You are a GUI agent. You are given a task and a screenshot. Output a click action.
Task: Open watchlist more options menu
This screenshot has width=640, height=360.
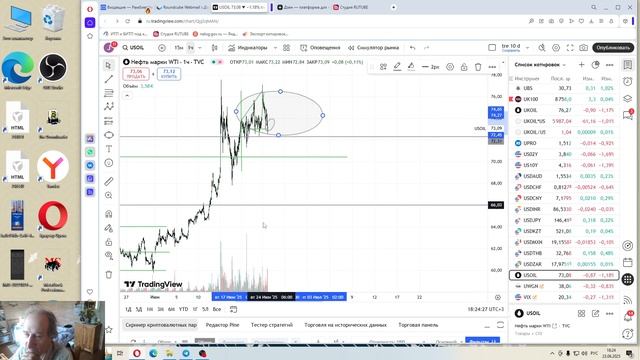610,64
